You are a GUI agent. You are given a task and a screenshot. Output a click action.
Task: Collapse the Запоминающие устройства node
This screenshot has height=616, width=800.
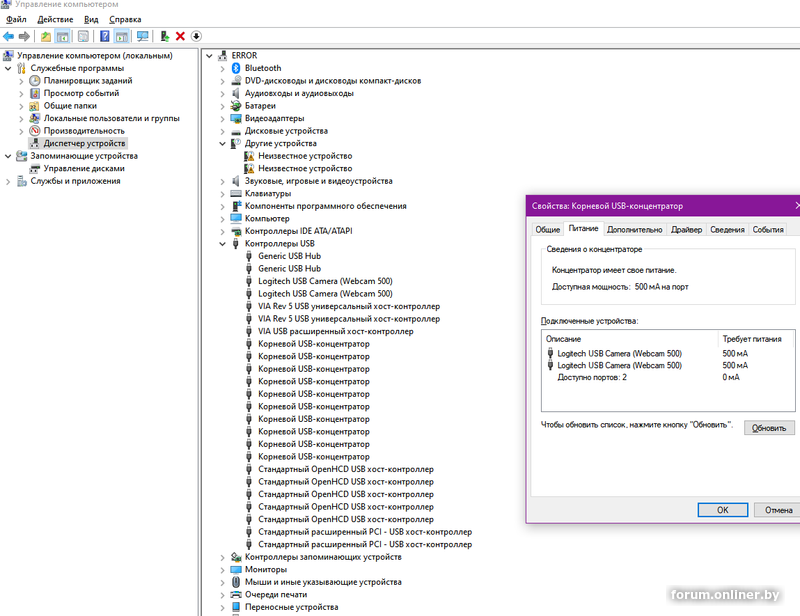tap(8, 156)
